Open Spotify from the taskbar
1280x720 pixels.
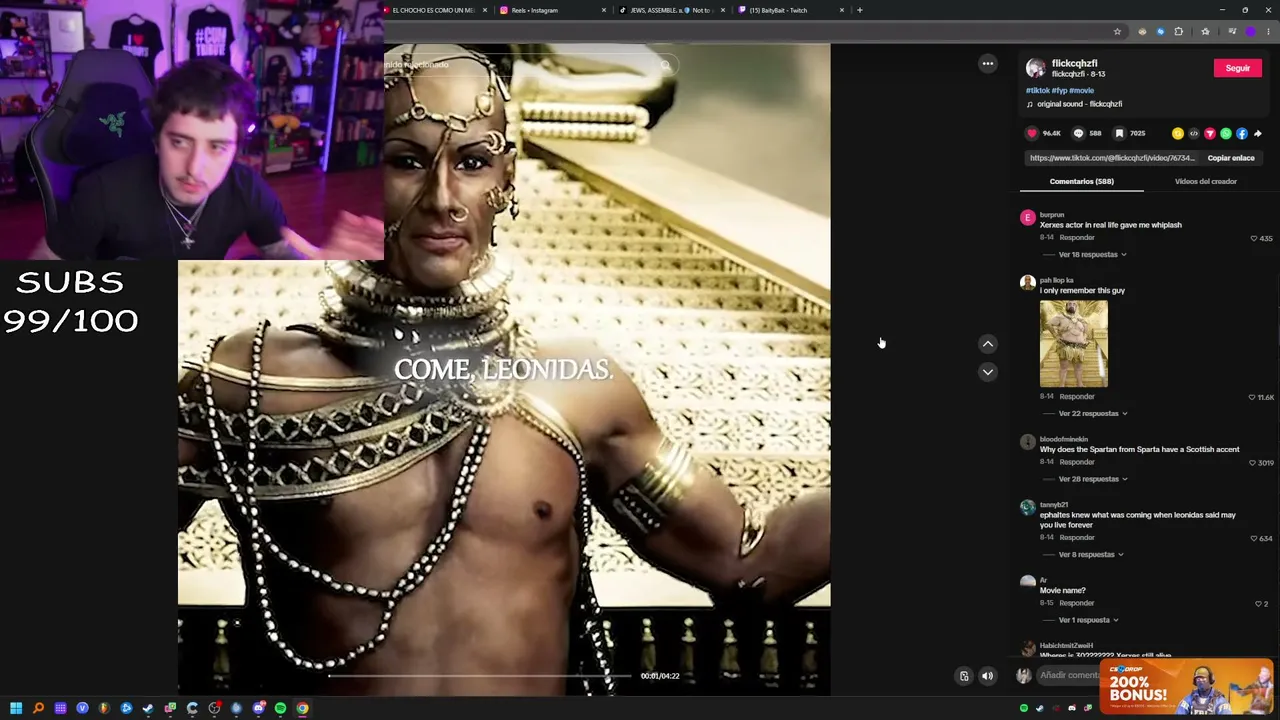pyautogui.click(x=280, y=708)
